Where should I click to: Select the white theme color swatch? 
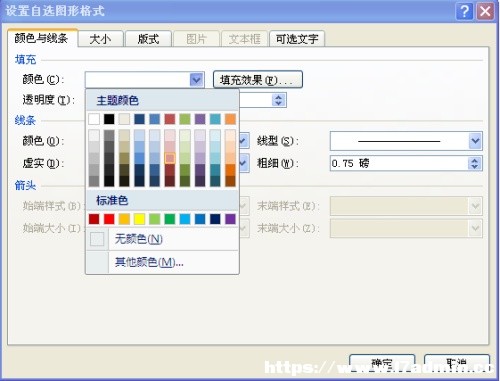[x=94, y=119]
